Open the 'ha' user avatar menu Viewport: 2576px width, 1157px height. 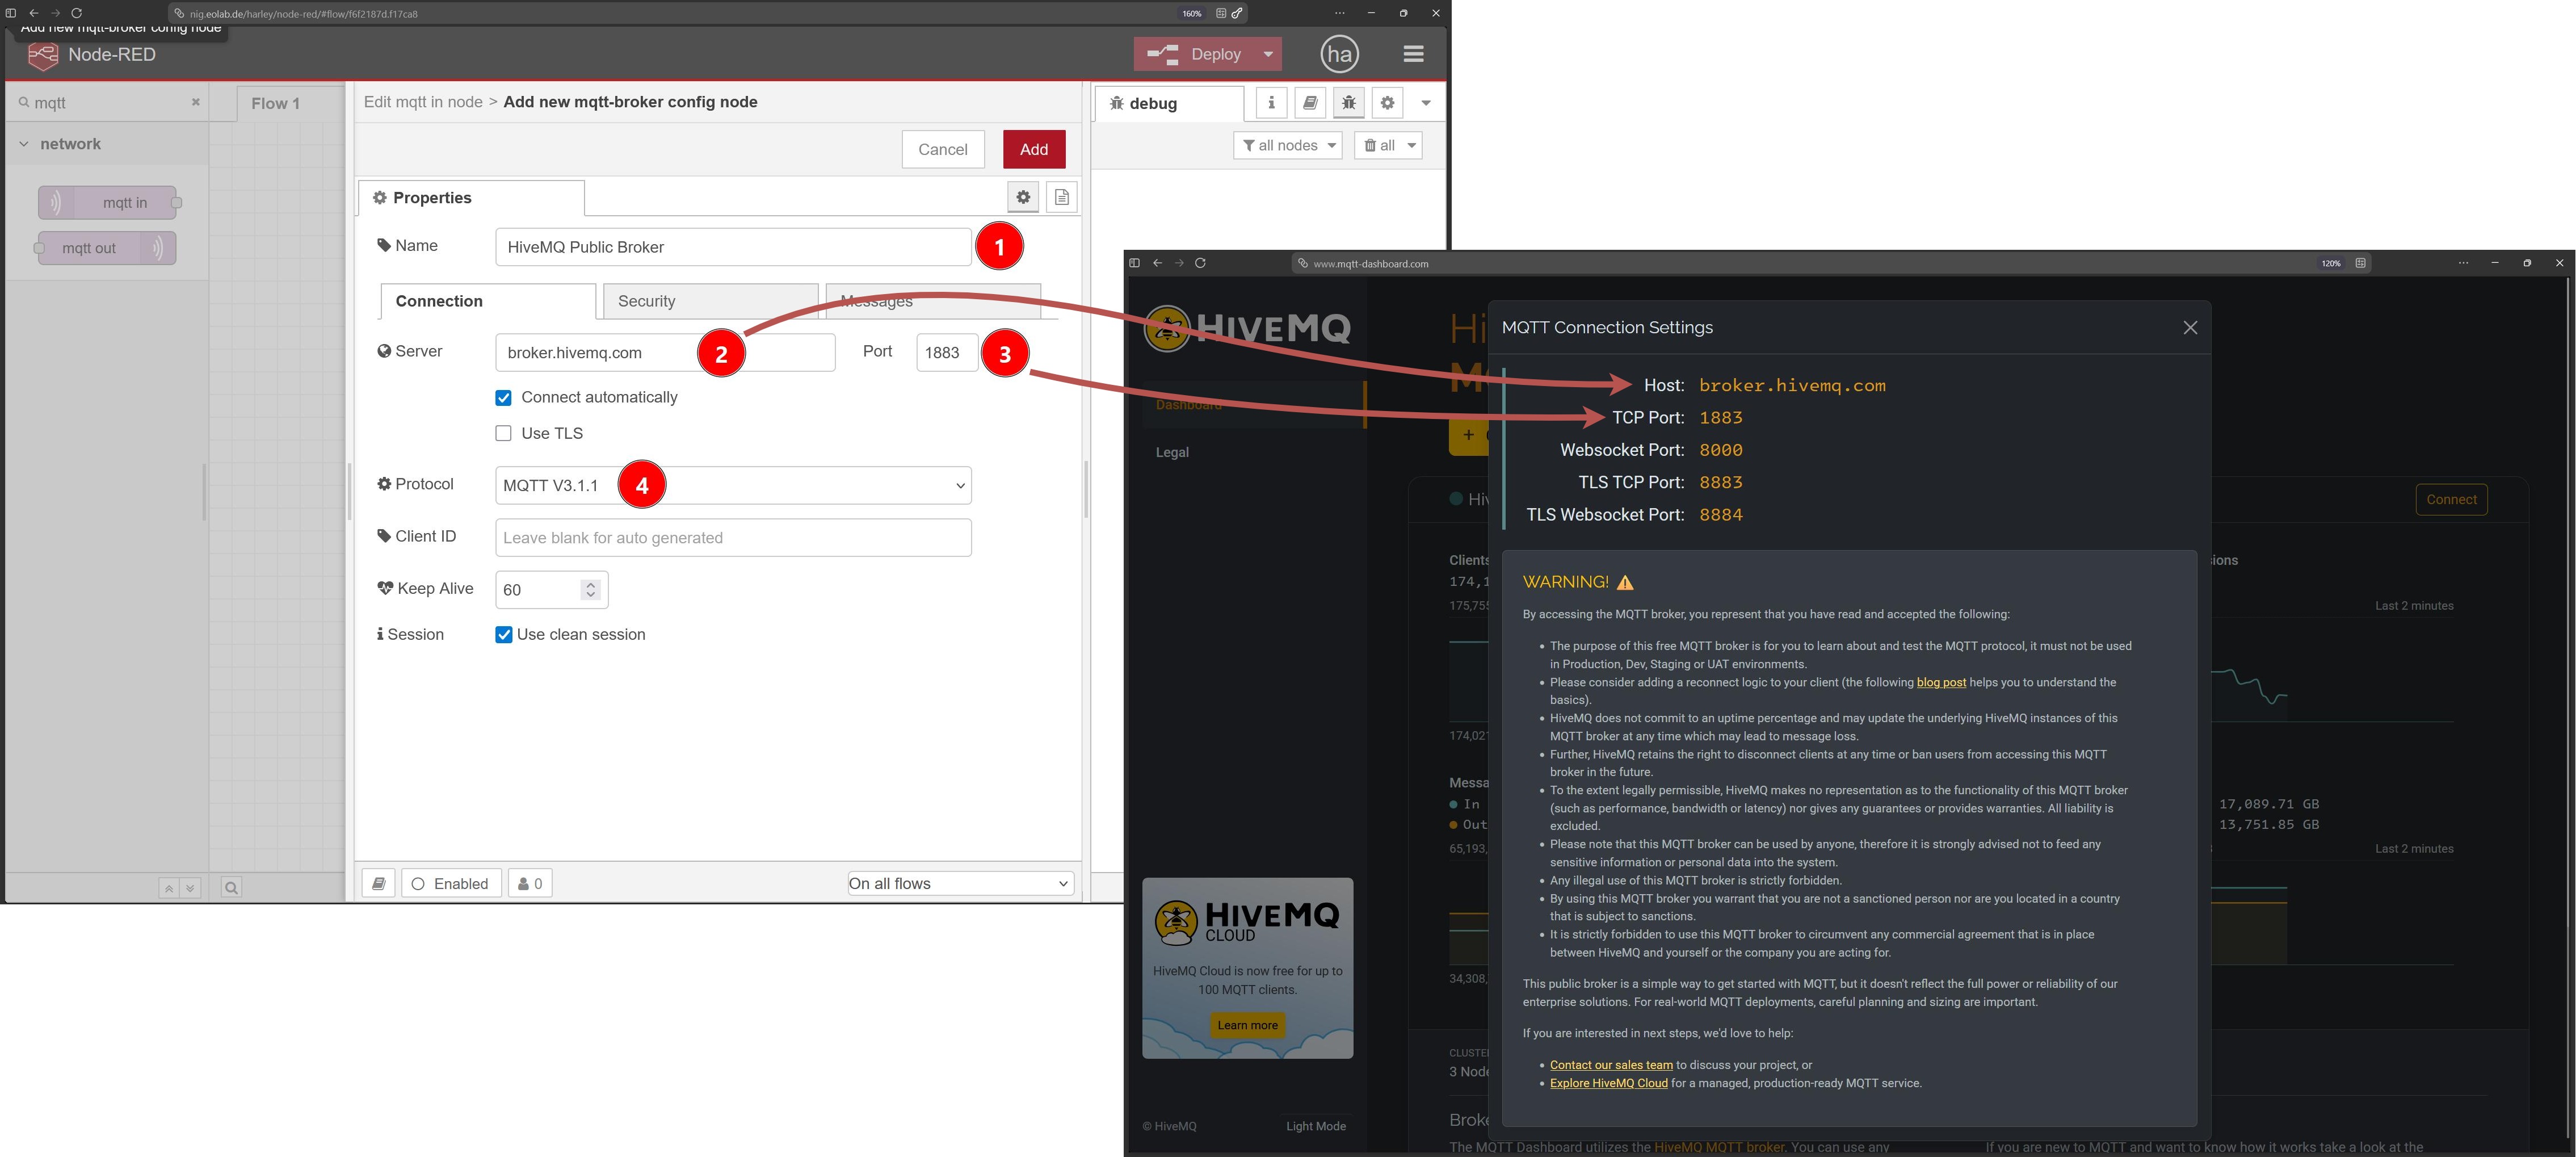(1339, 54)
